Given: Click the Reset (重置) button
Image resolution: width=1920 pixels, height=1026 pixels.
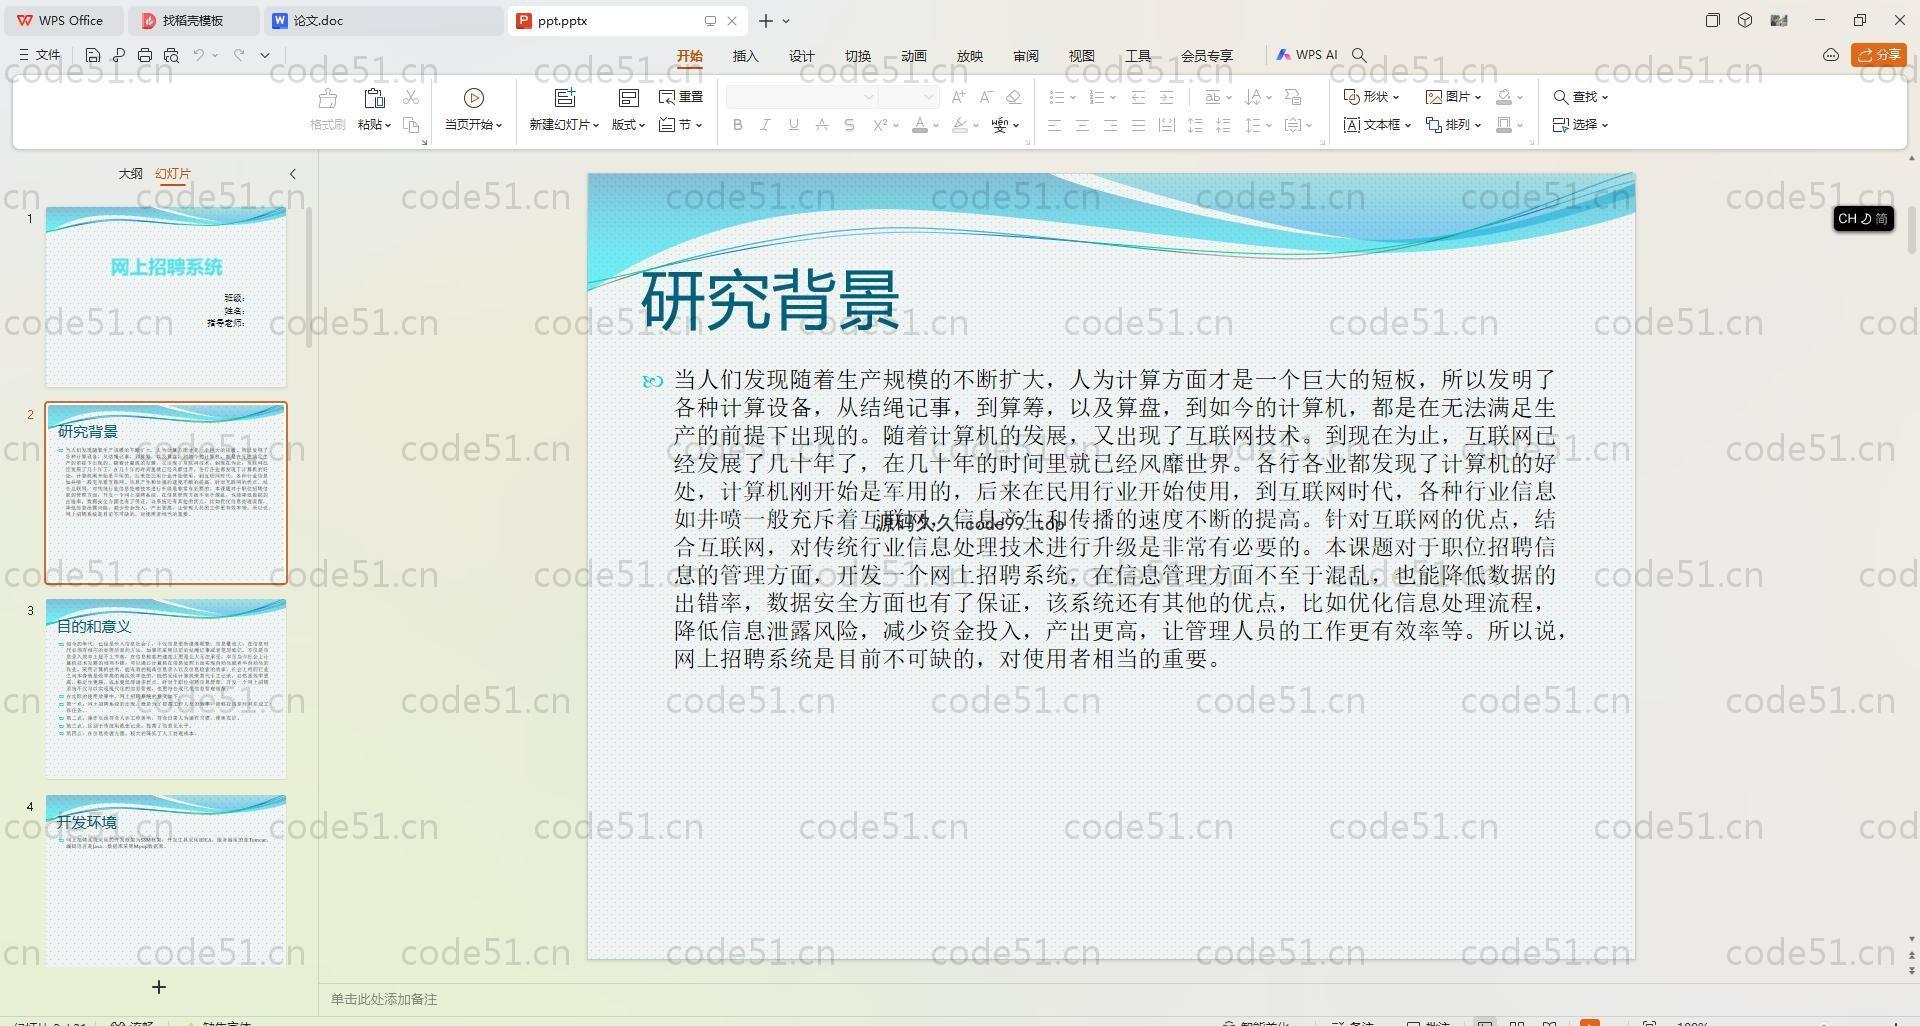Looking at the screenshot, I should pyautogui.click(x=681, y=97).
